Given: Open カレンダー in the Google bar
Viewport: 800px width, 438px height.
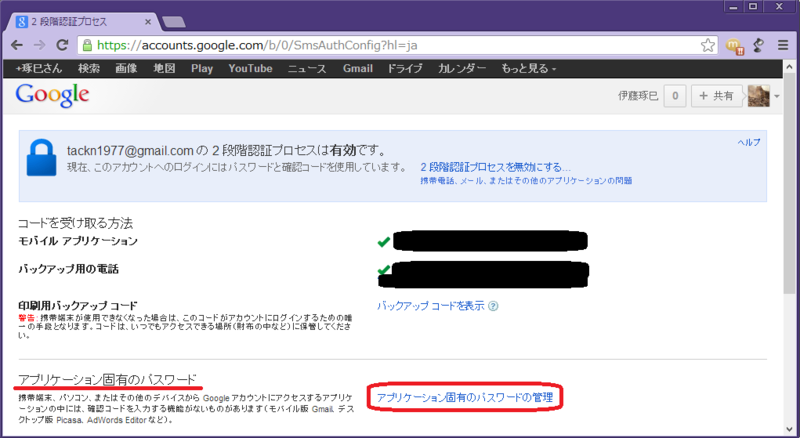Looking at the screenshot, I should pyautogui.click(x=462, y=68).
